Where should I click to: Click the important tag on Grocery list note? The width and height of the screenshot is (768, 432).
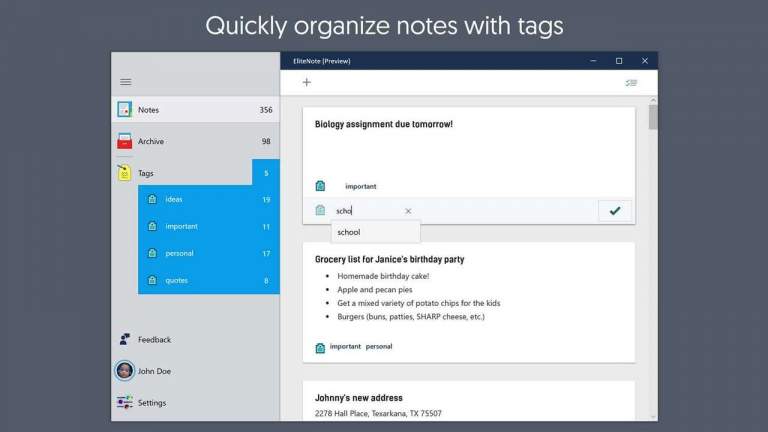345,346
